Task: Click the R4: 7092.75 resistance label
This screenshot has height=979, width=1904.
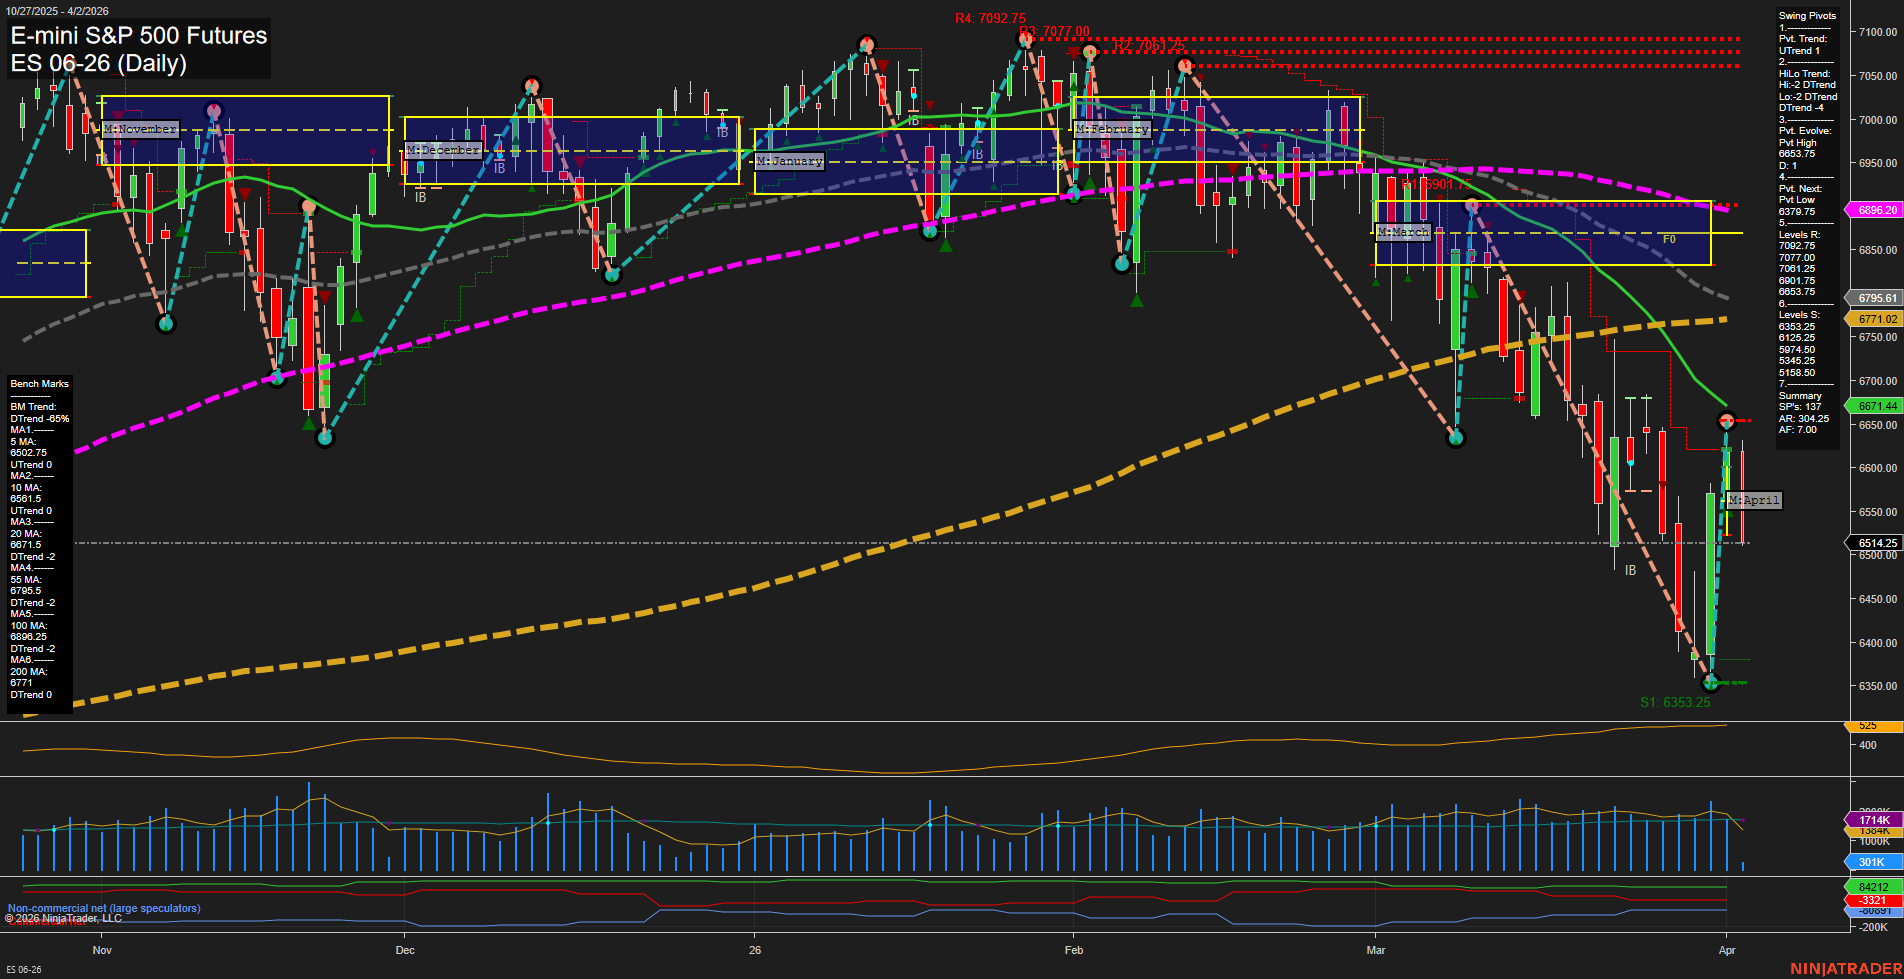Action: pos(989,16)
